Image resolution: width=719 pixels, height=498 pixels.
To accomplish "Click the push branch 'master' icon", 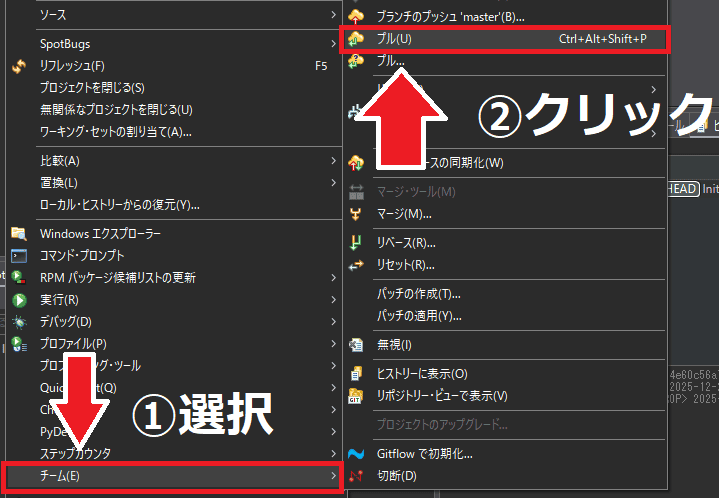I will point(356,16).
